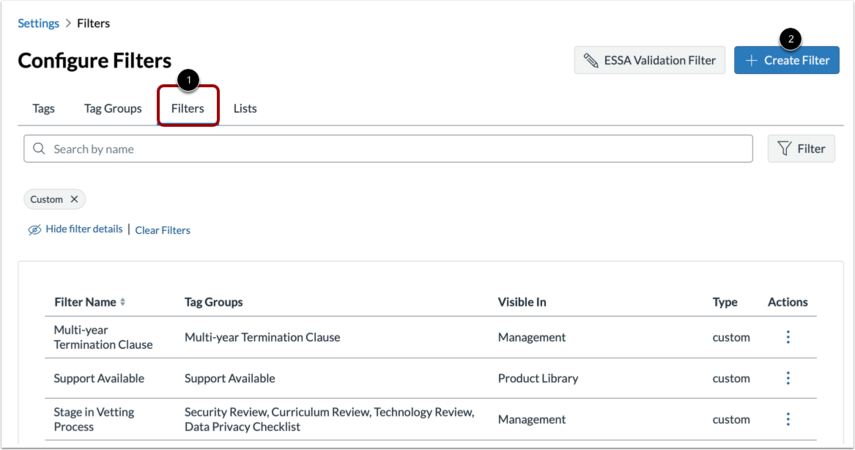
Task: Switch to the Lists tab
Action: pos(245,108)
